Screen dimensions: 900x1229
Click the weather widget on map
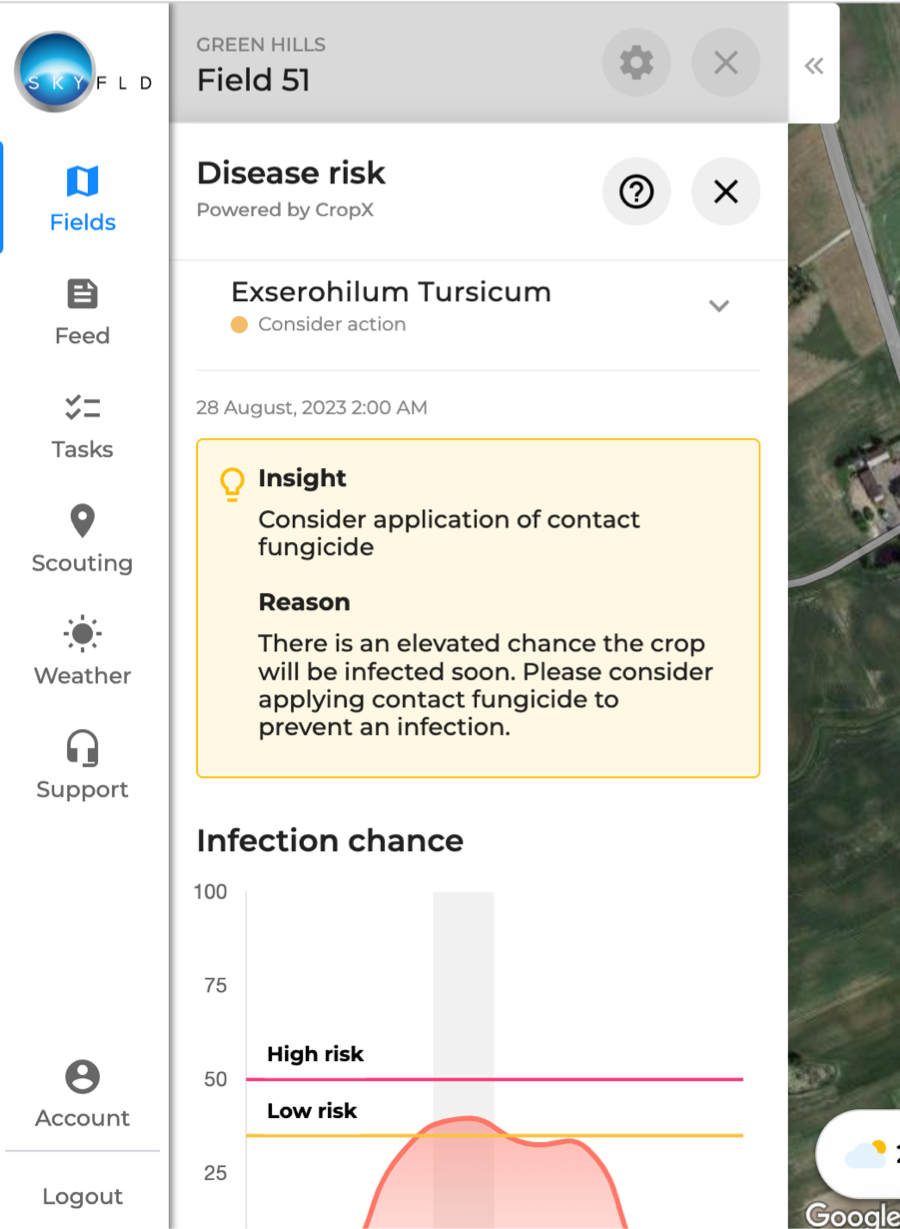pyautogui.click(x=861, y=1153)
